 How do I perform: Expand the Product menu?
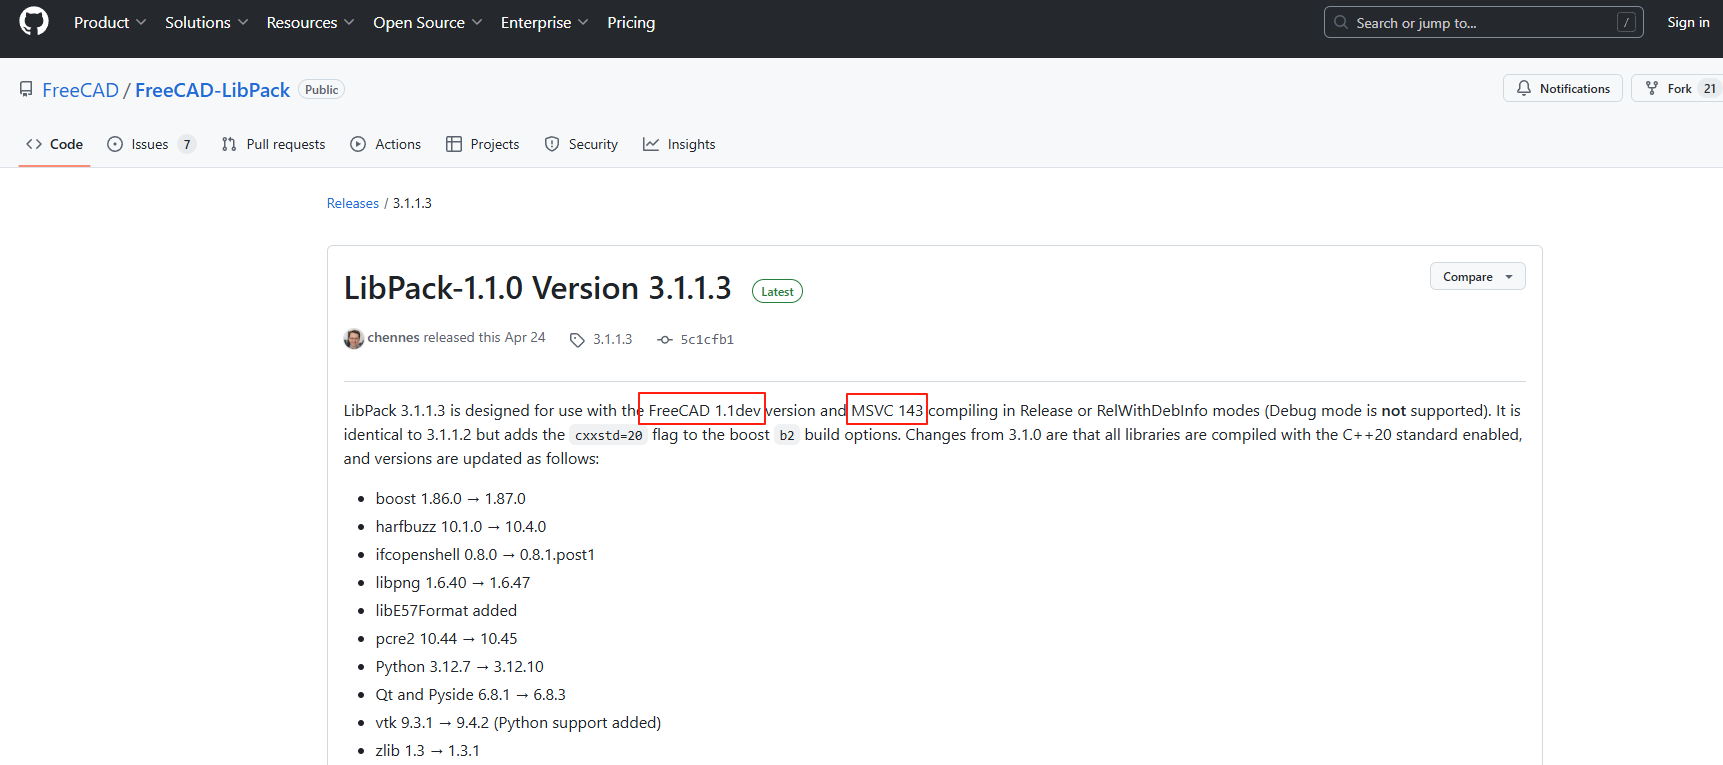click(x=110, y=22)
